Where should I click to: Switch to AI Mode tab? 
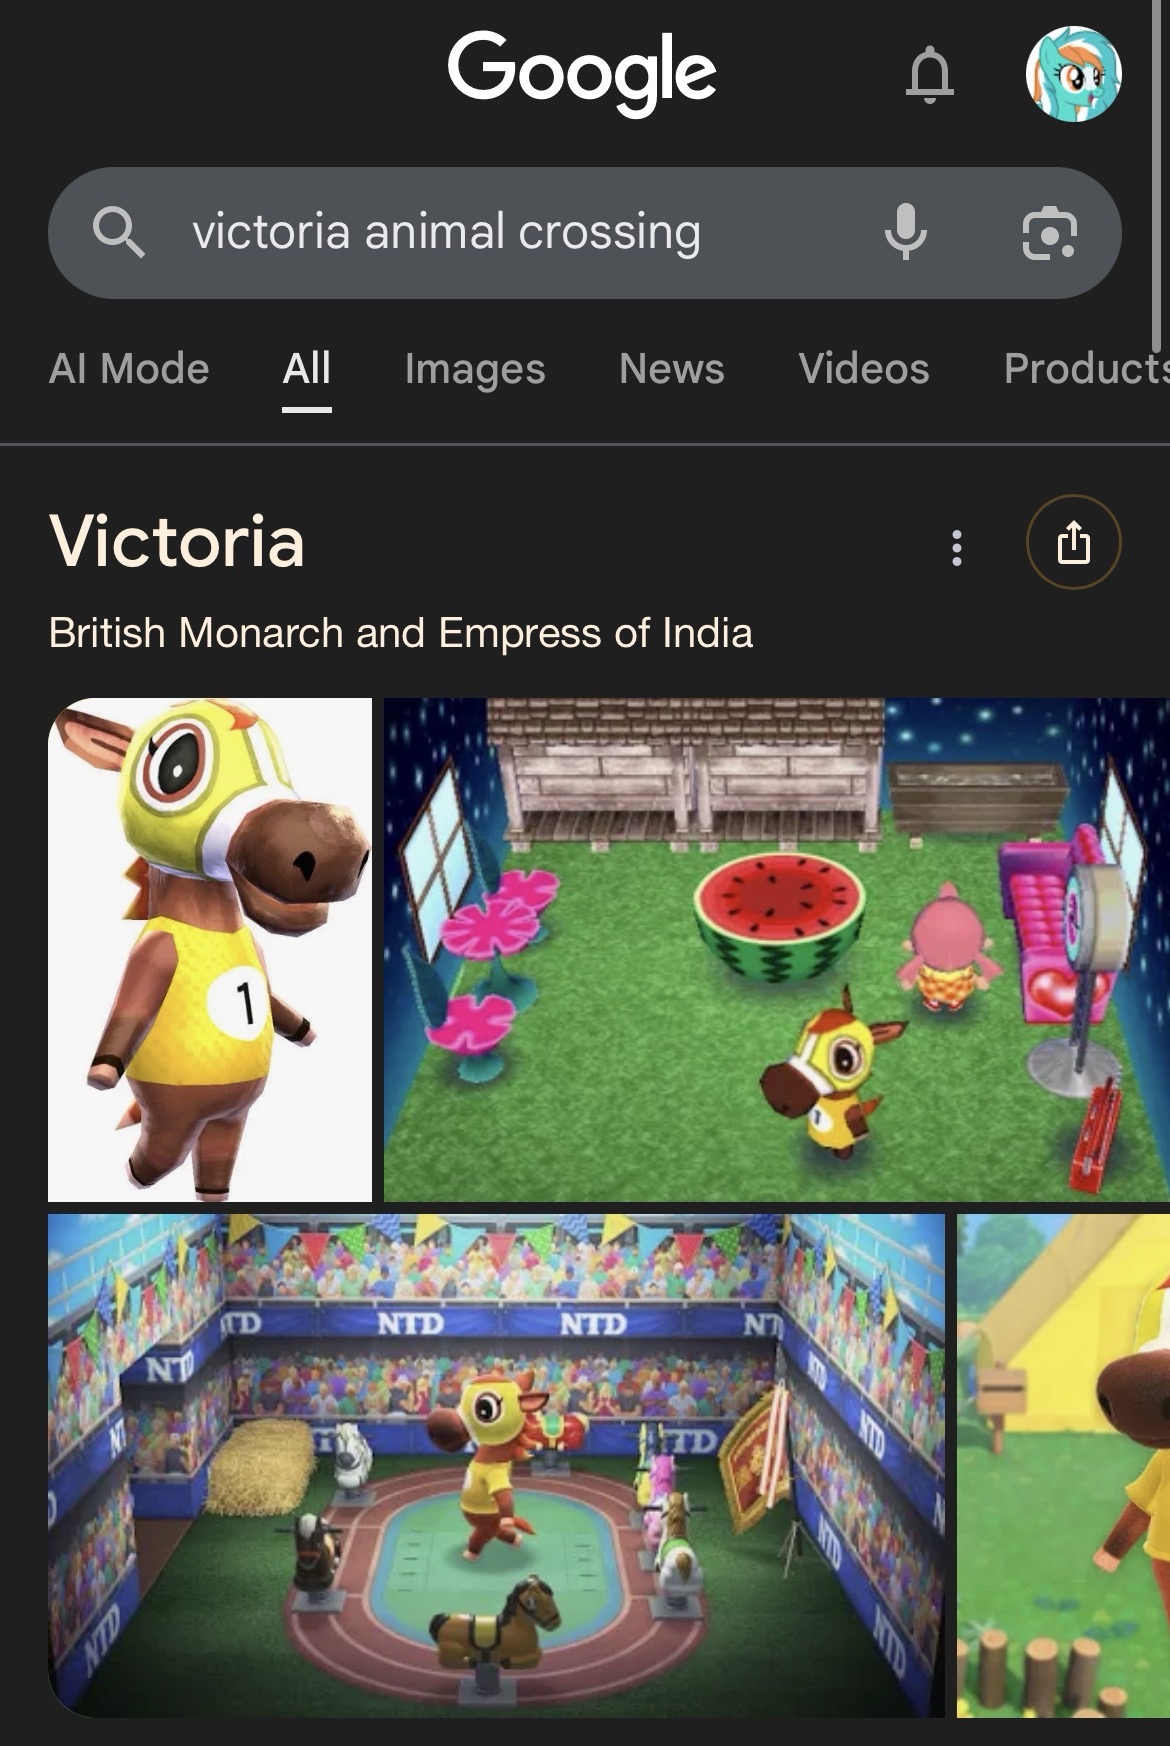pyautogui.click(x=129, y=369)
